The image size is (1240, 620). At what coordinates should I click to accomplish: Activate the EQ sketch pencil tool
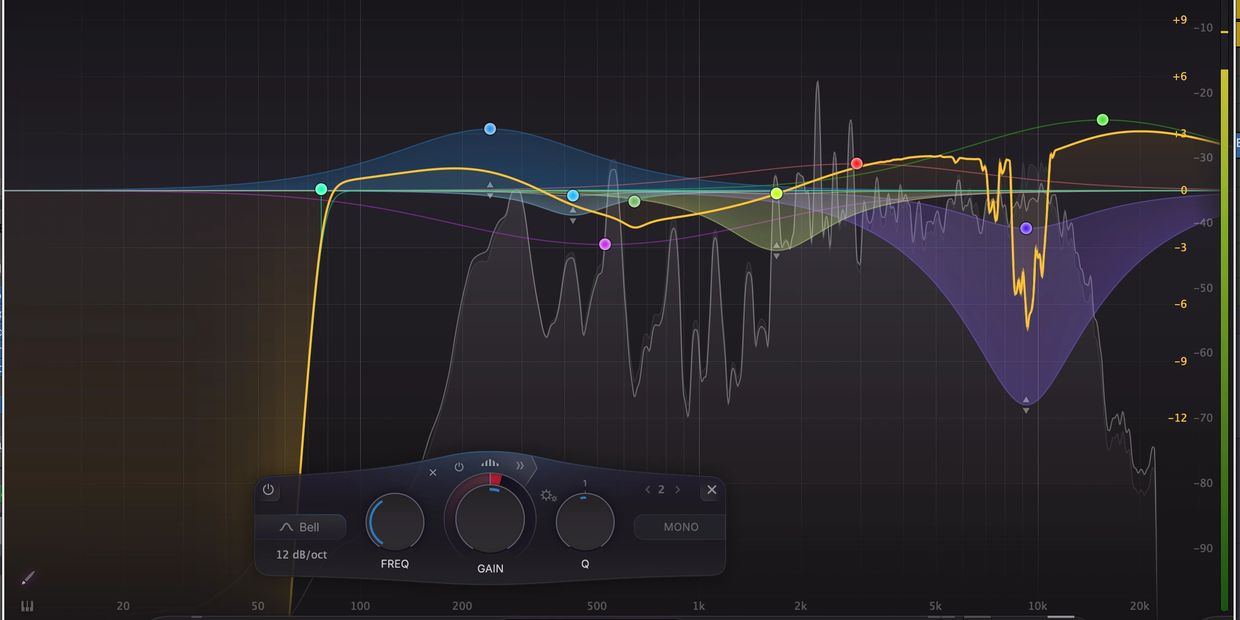click(27, 578)
